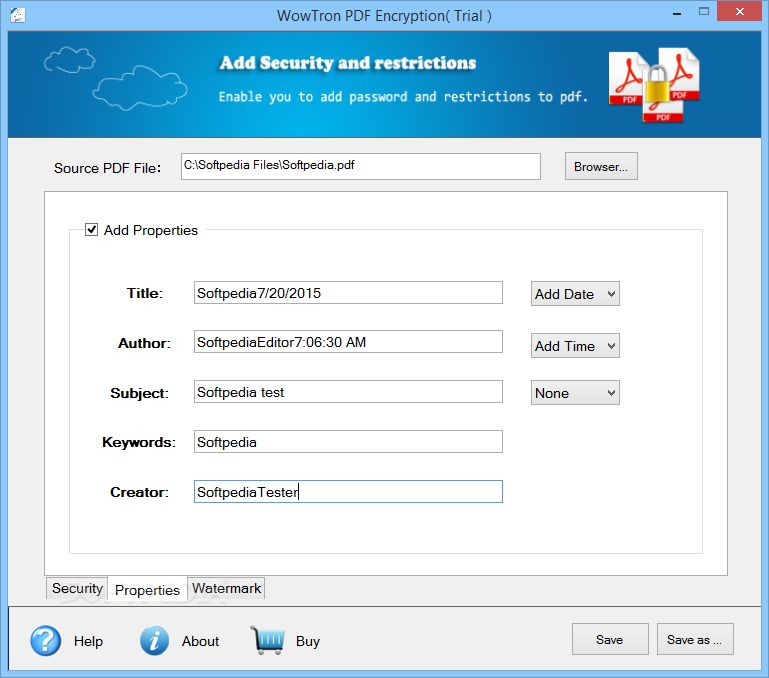The image size is (769, 678).
Task: Click the Help text label
Action: click(x=88, y=641)
